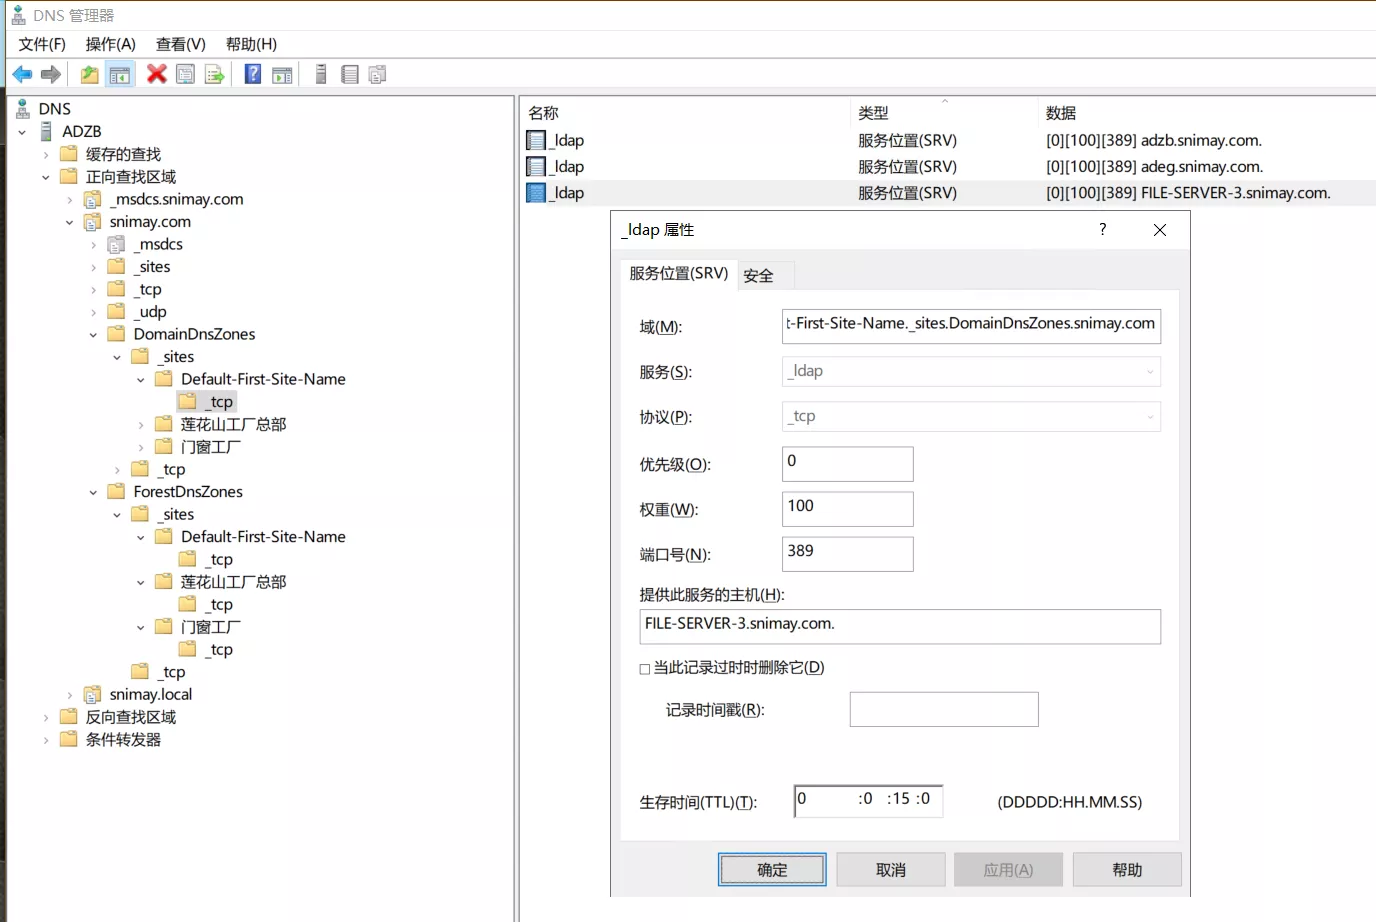Click the Export list toolbar icon
Viewport: 1376px width, 922px height.
point(214,74)
